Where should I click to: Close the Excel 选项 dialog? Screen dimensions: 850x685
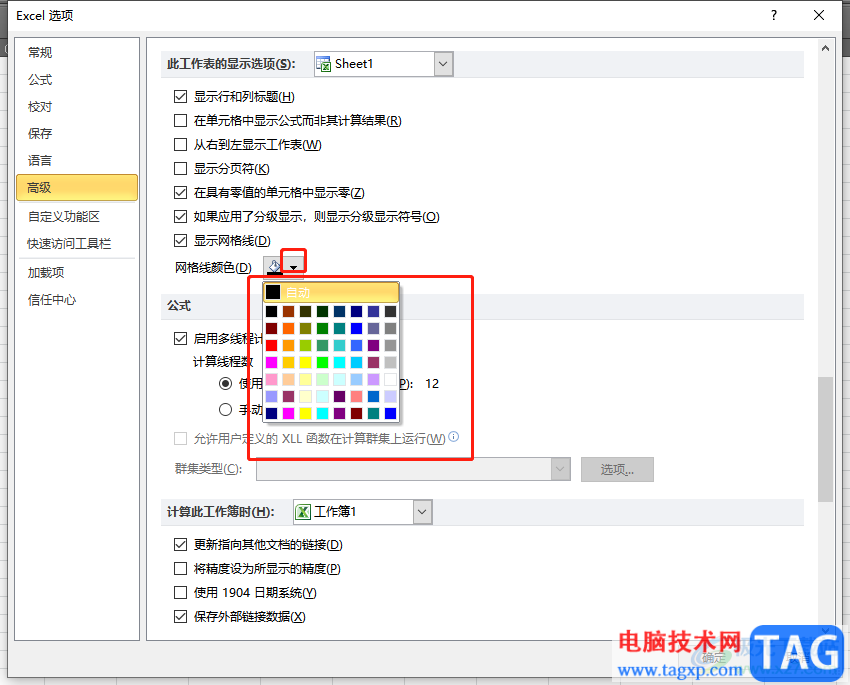click(x=819, y=15)
